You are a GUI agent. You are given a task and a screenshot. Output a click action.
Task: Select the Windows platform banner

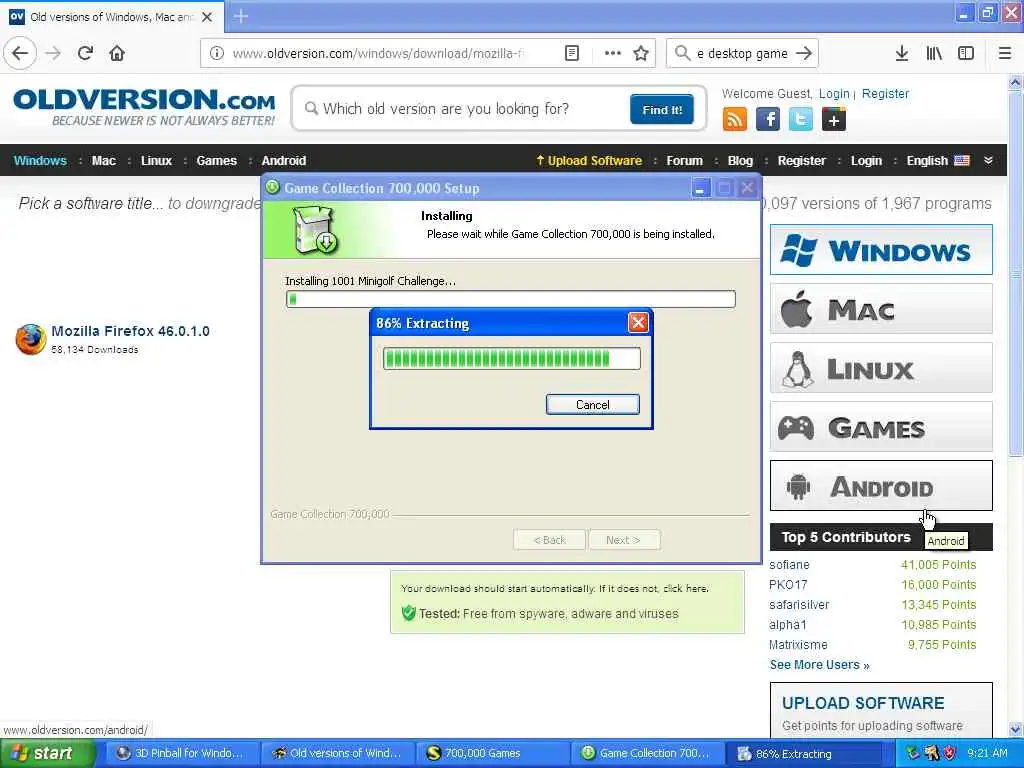(881, 249)
